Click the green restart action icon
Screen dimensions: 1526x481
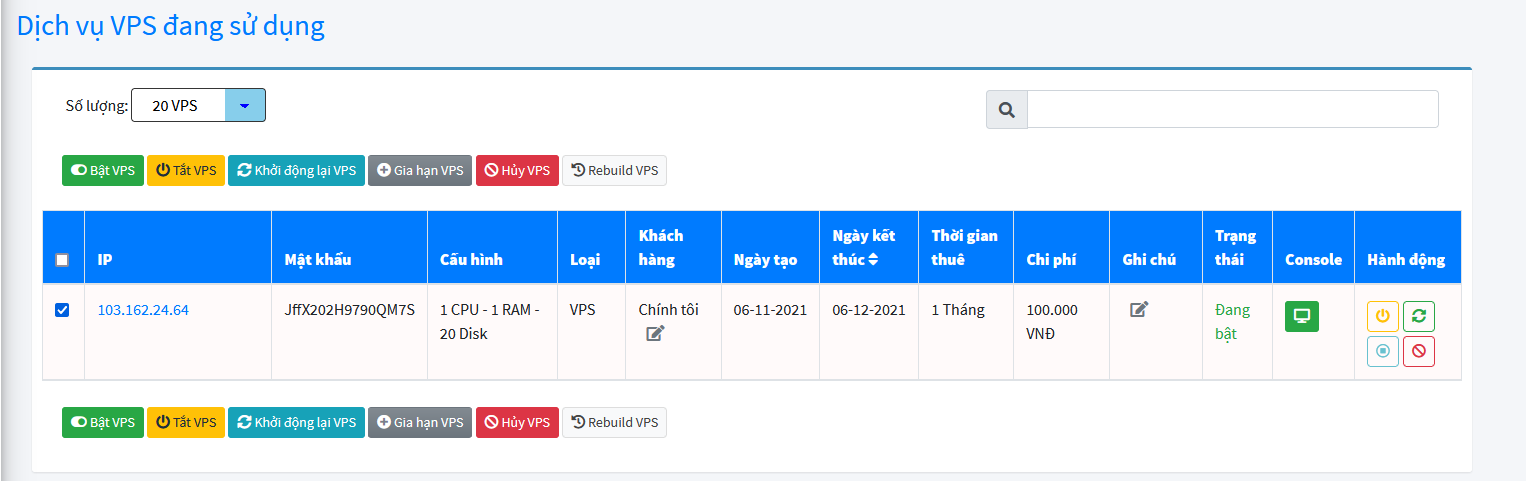tap(1419, 316)
